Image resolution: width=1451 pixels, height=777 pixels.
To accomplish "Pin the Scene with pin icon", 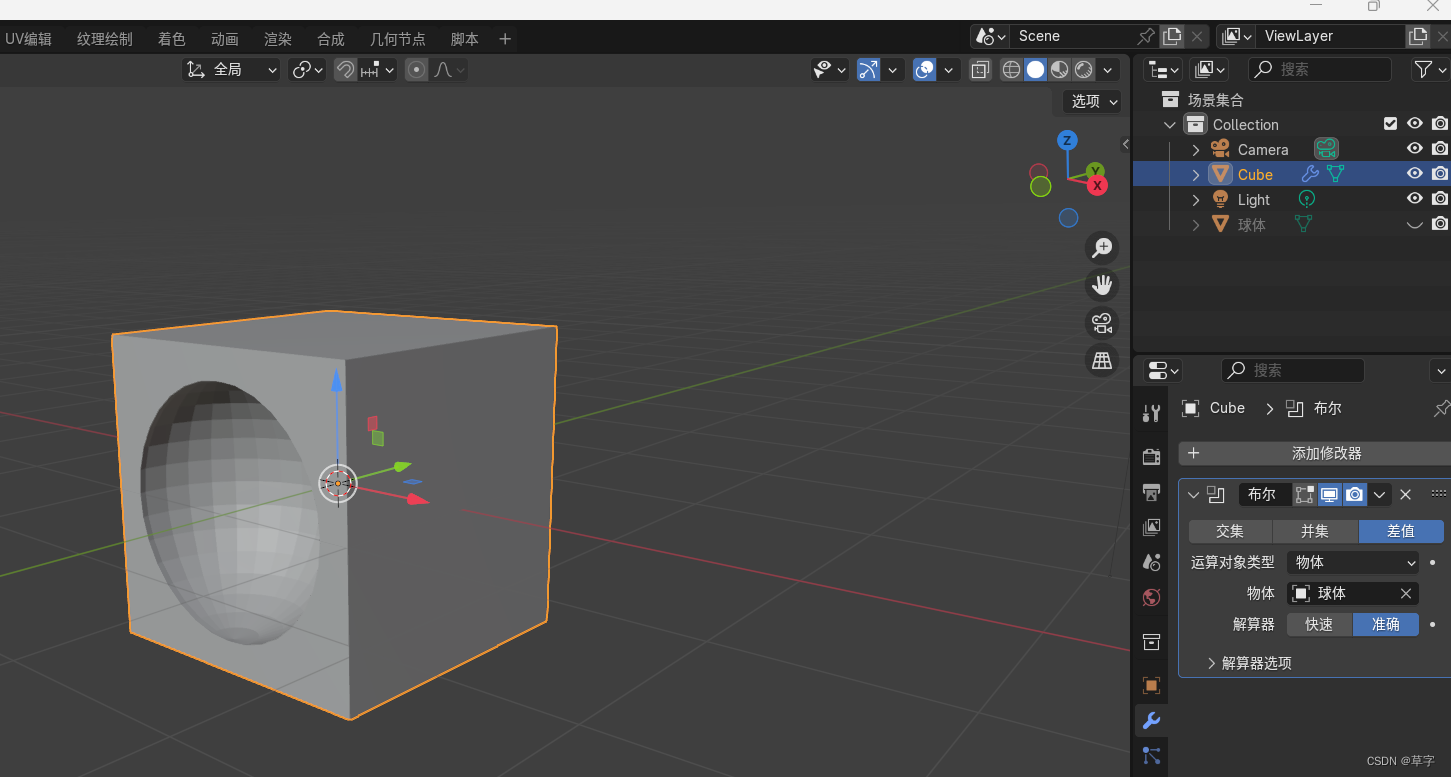I will click(1146, 36).
